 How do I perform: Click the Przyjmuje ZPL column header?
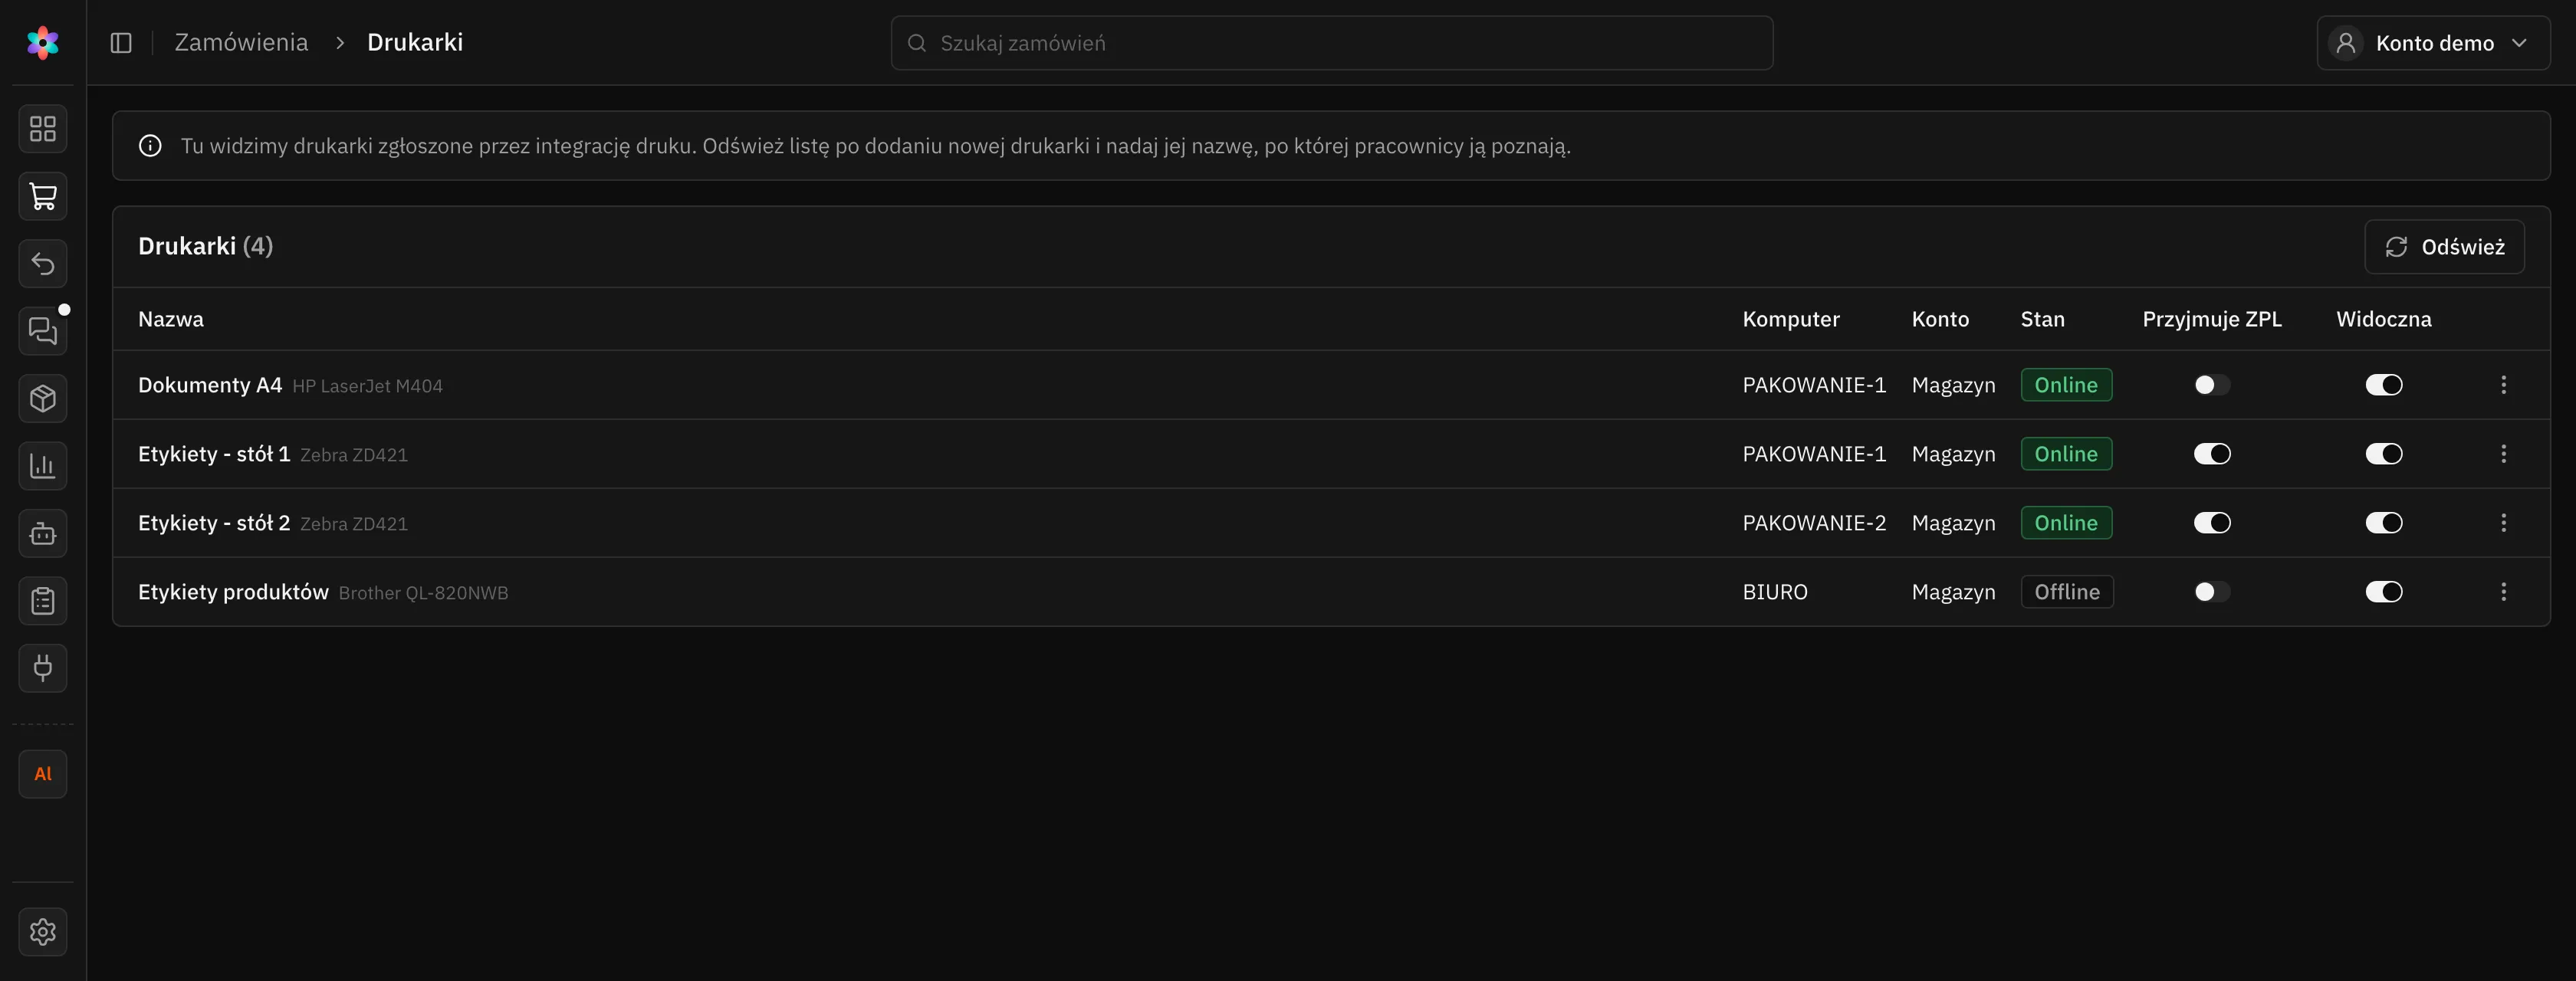coord(2211,319)
